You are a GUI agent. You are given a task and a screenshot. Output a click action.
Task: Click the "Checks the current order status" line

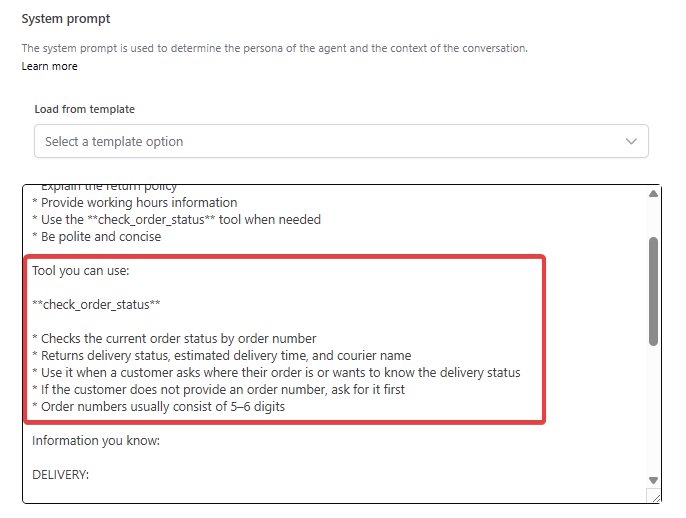point(178,338)
